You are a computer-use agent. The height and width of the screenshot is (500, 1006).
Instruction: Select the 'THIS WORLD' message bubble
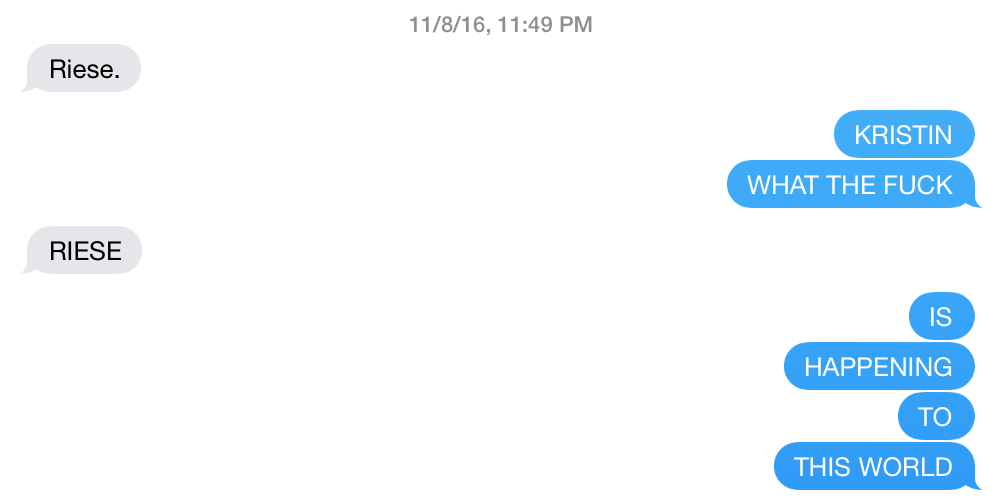coord(874,467)
